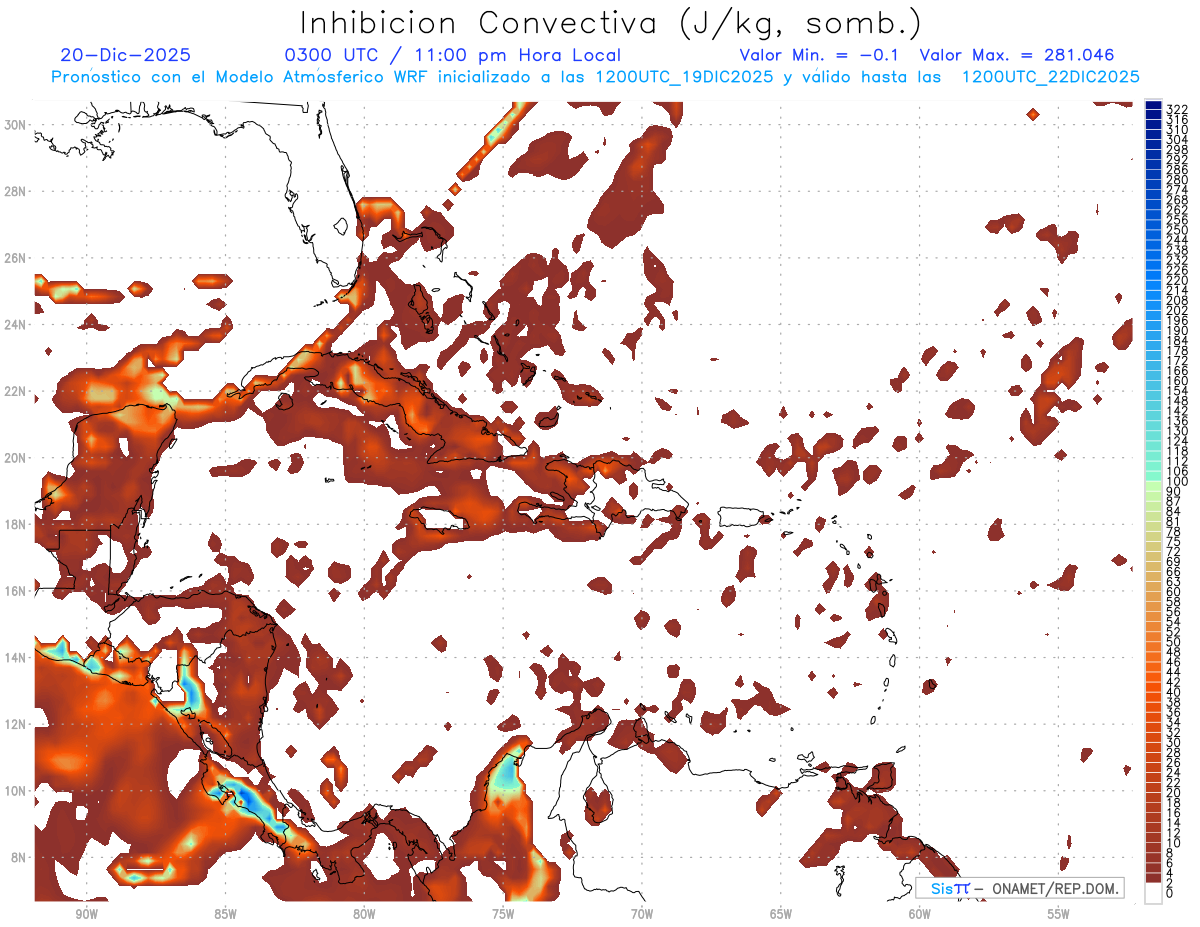Click the dark blue swatch at the top of the color bar
Image resolution: width=1200 pixels, height=927 pixels.
[x=1153, y=105]
